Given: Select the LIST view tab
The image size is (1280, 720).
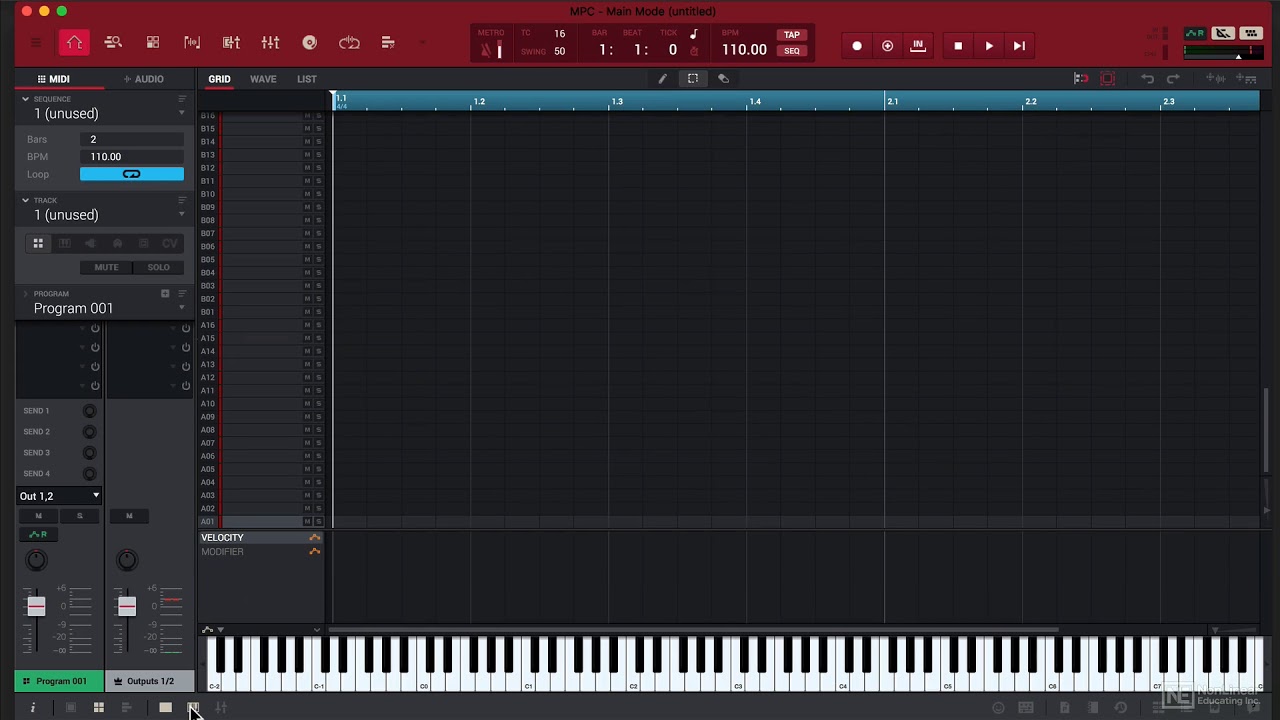Looking at the screenshot, I should (x=307, y=79).
